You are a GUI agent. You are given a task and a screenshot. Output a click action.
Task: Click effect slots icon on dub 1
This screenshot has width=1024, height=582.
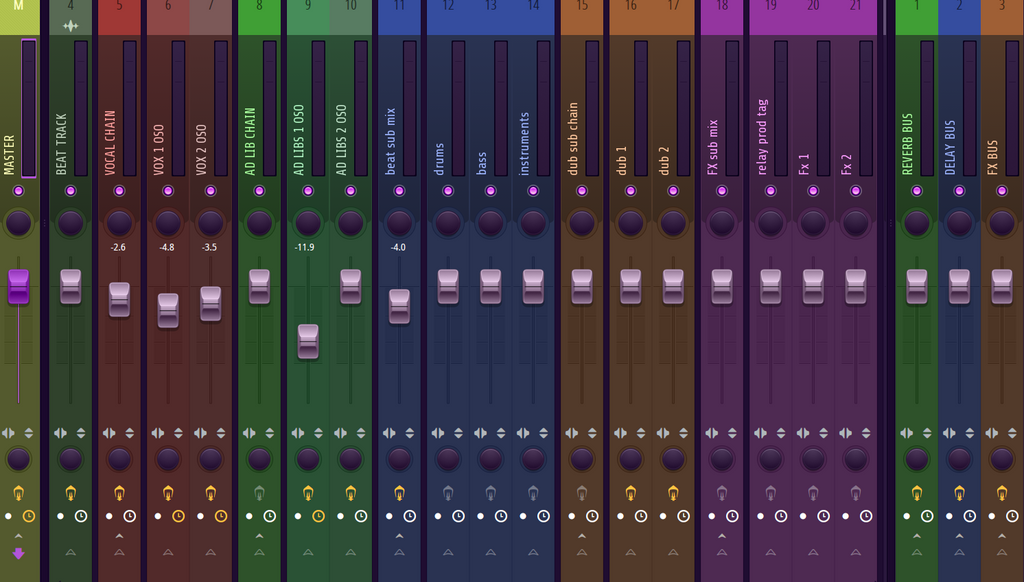click(x=630, y=493)
